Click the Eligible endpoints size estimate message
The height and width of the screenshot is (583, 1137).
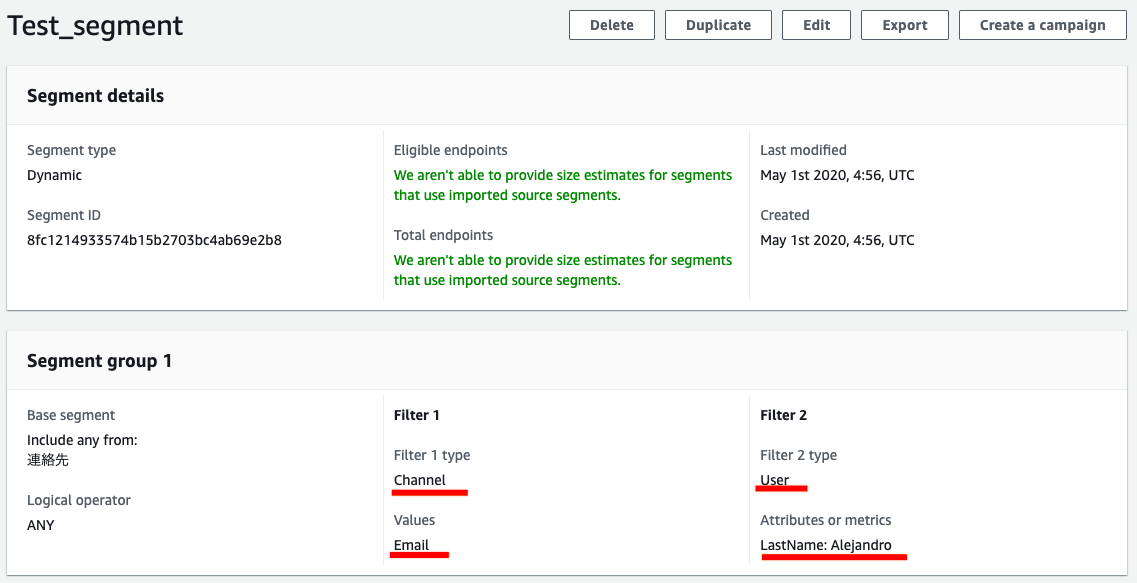point(562,185)
